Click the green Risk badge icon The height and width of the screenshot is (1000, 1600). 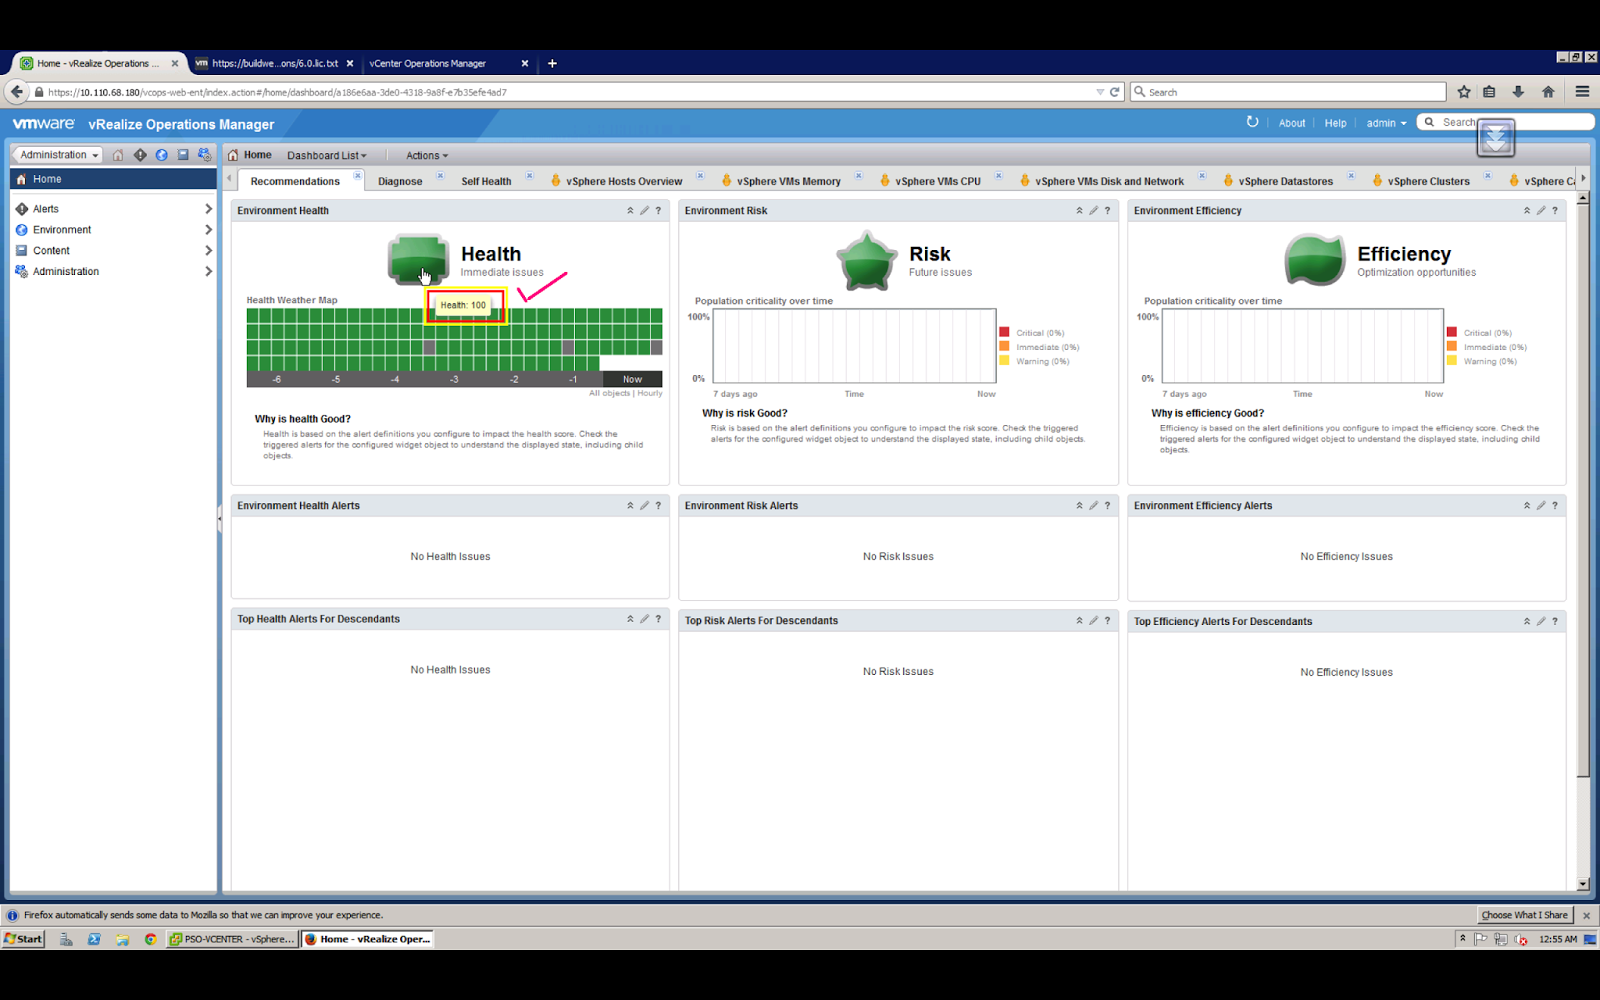[866, 261]
